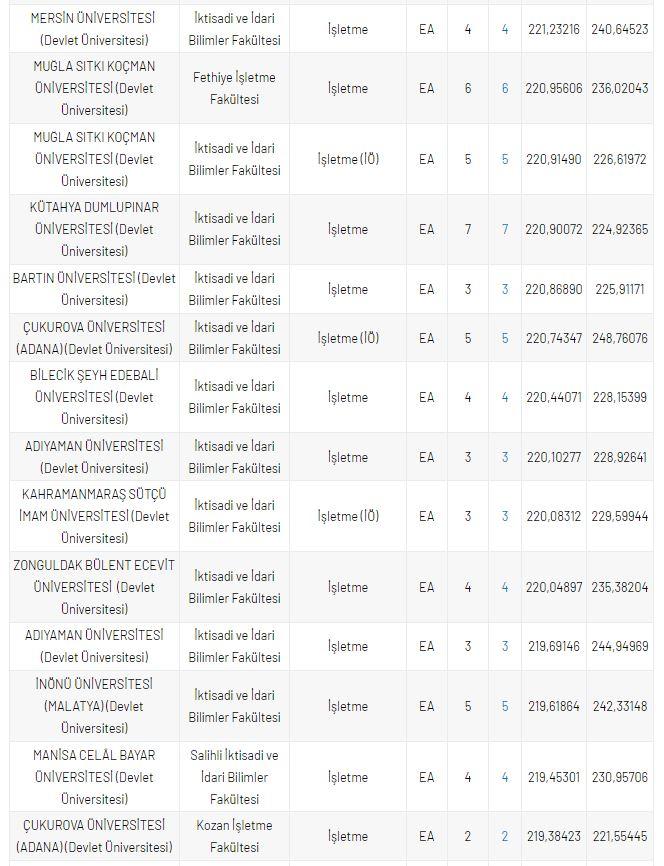Select the Zonguldak Bülent Ecevit Üniversitesi name cell

coord(94,588)
